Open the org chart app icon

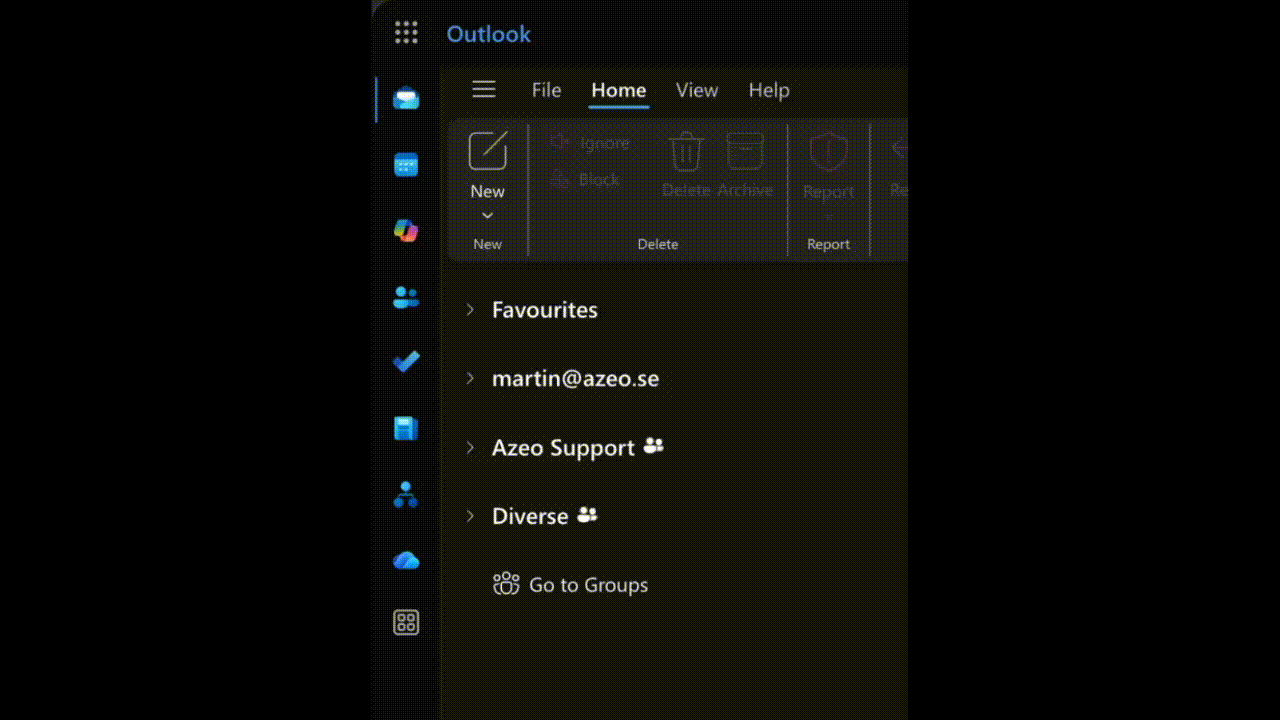[x=406, y=494]
